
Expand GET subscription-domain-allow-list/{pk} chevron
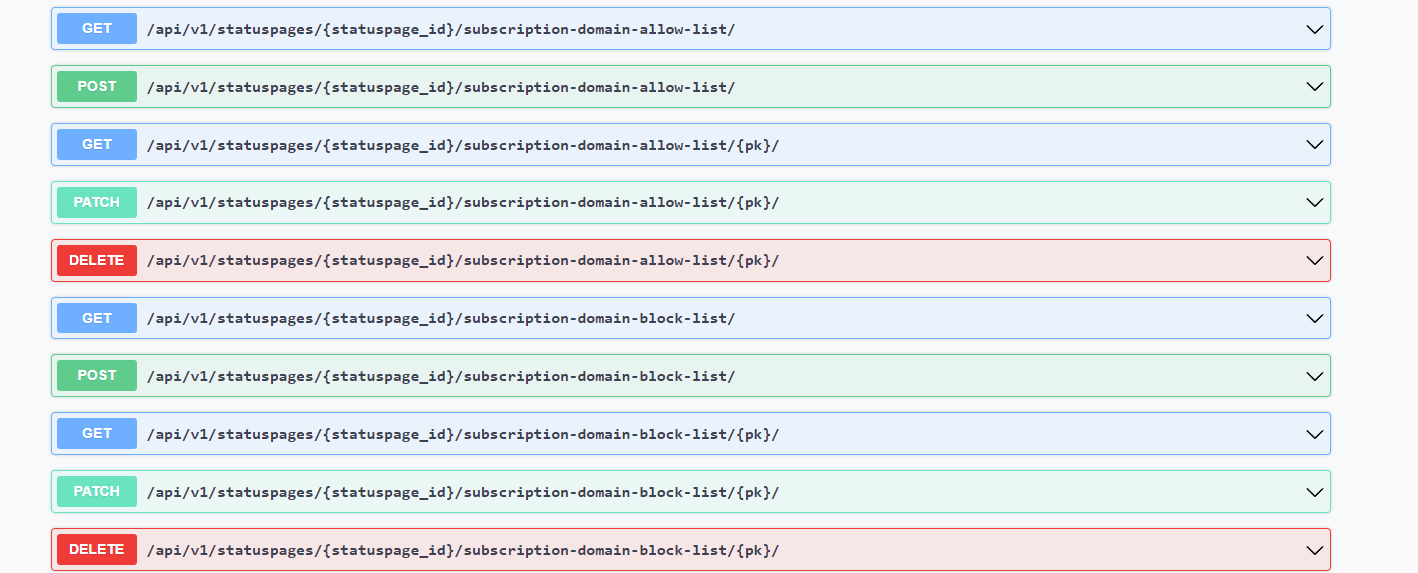pyautogui.click(x=1315, y=145)
